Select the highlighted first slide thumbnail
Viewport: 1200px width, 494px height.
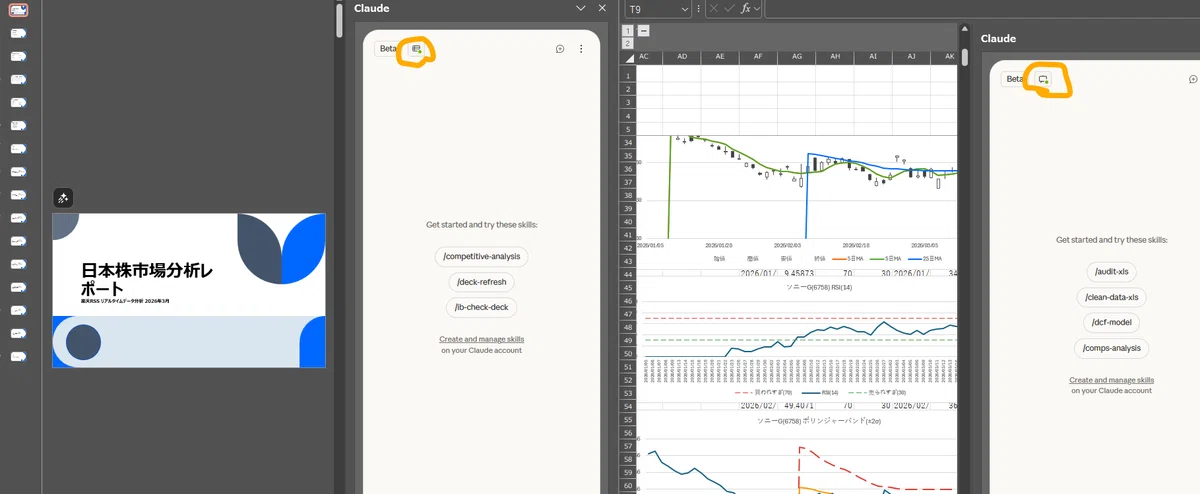tap(18, 10)
